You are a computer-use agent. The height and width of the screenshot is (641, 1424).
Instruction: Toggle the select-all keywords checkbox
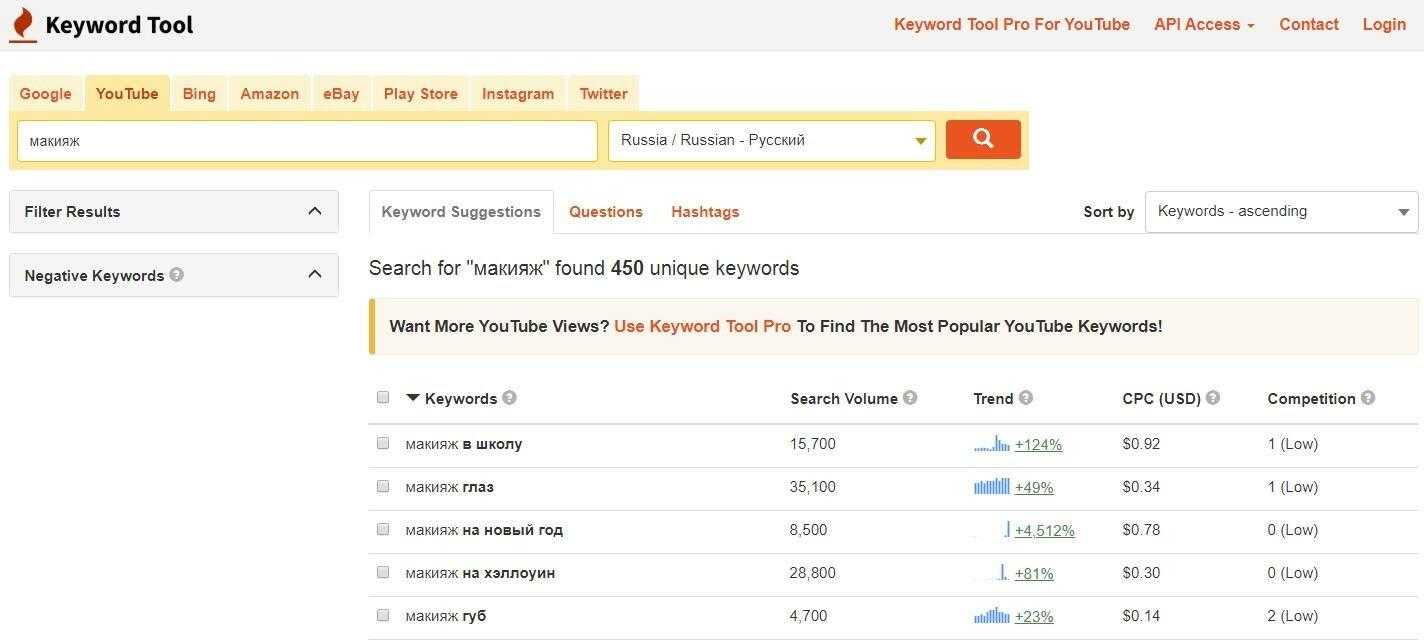click(x=383, y=397)
